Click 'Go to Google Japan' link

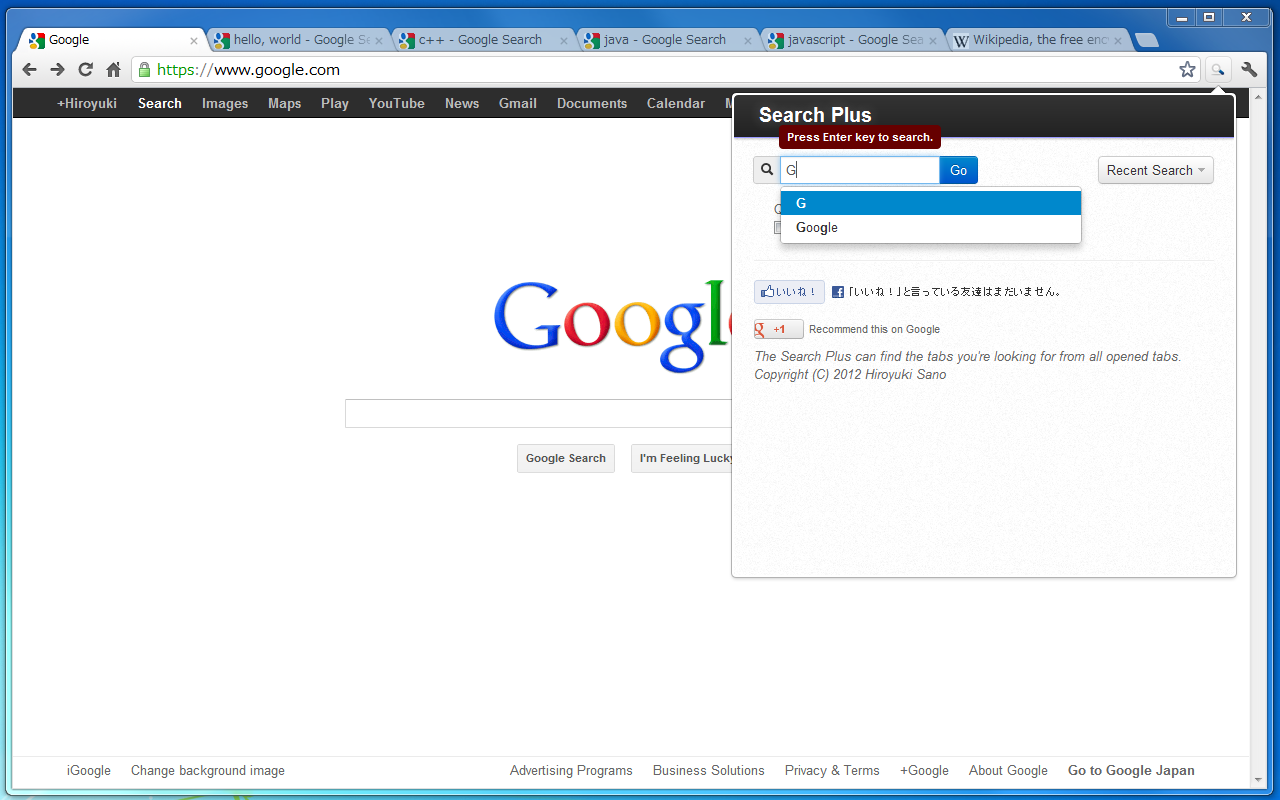(1131, 770)
